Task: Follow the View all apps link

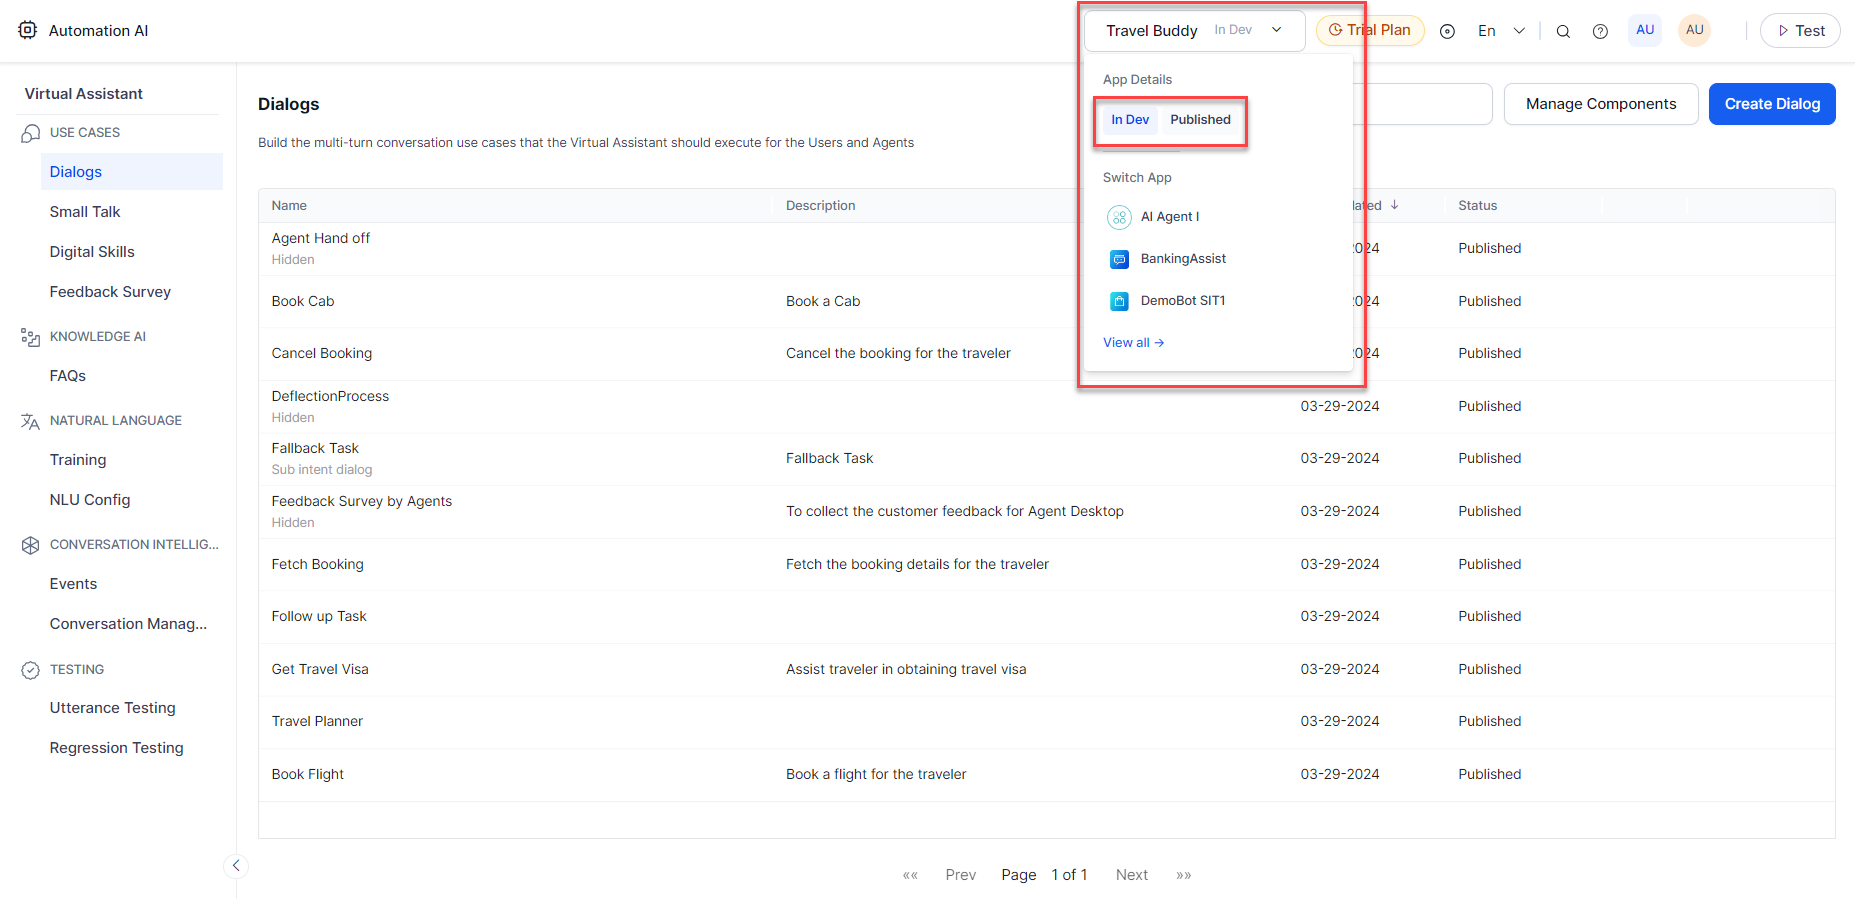Action: point(1133,343)
